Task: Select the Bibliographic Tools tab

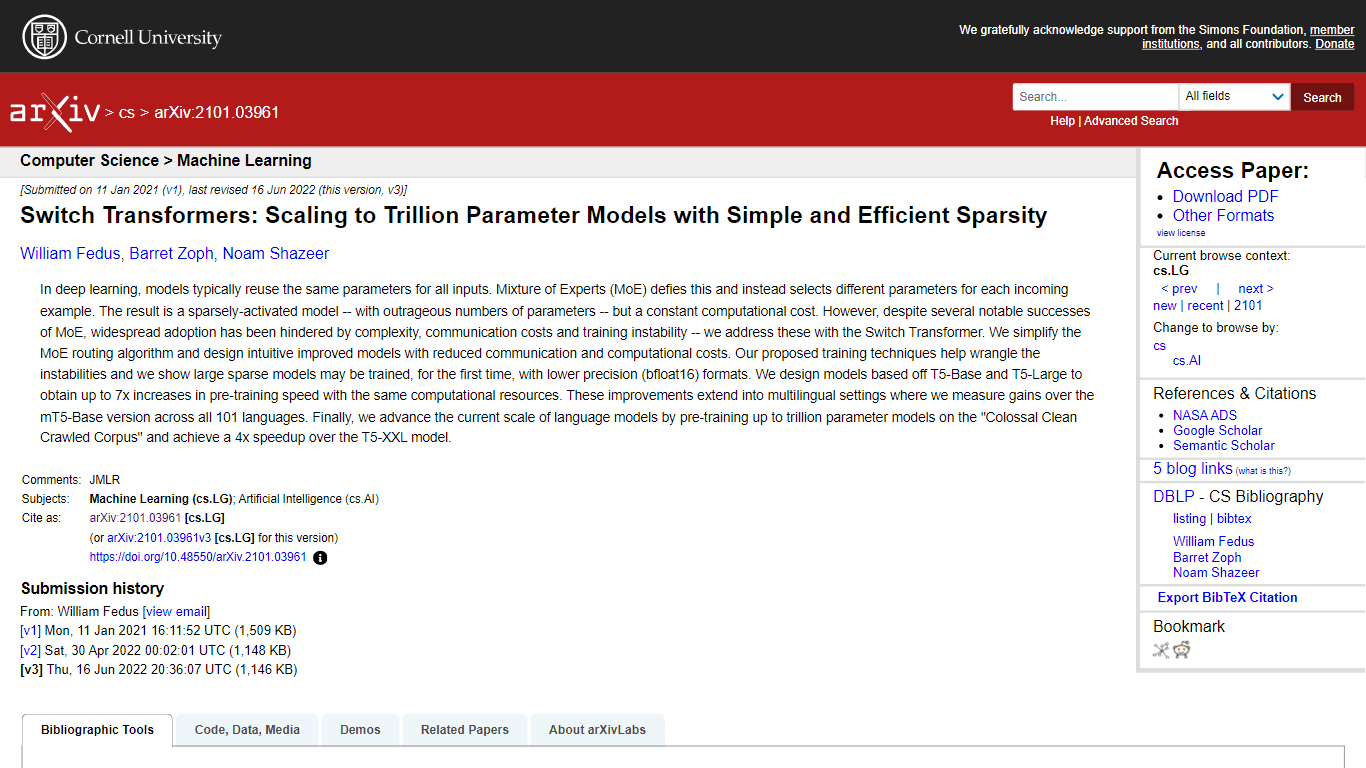Action: tap(97, 730)
